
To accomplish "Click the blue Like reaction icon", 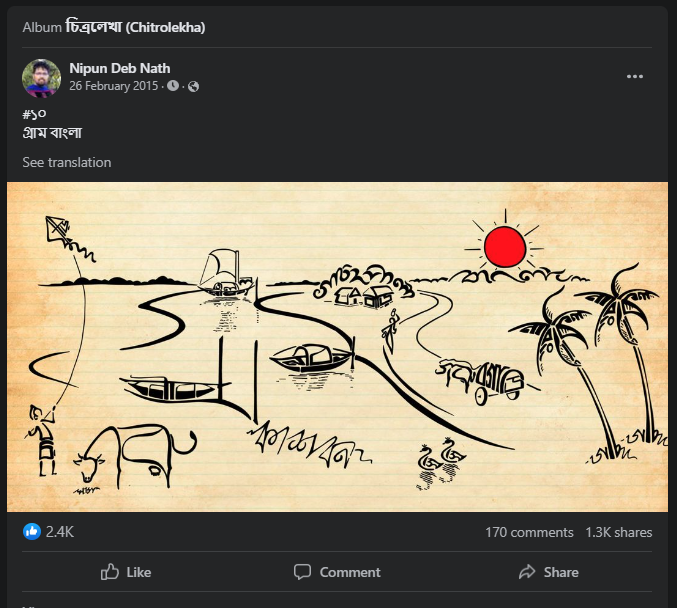I will [32, 532].
